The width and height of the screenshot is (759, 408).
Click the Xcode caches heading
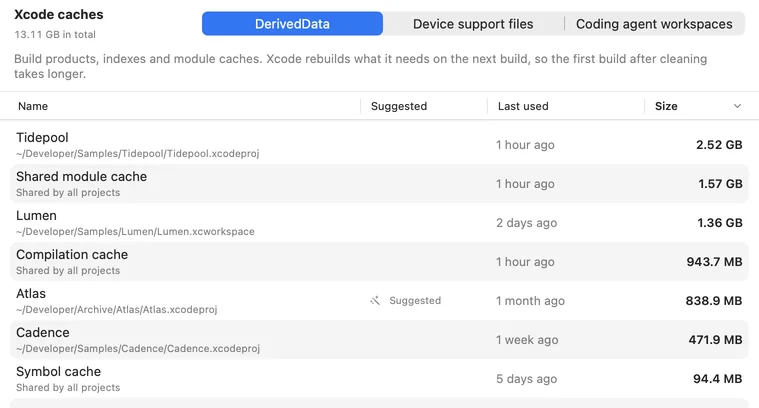pyautogui.click(x=59, y=15)
